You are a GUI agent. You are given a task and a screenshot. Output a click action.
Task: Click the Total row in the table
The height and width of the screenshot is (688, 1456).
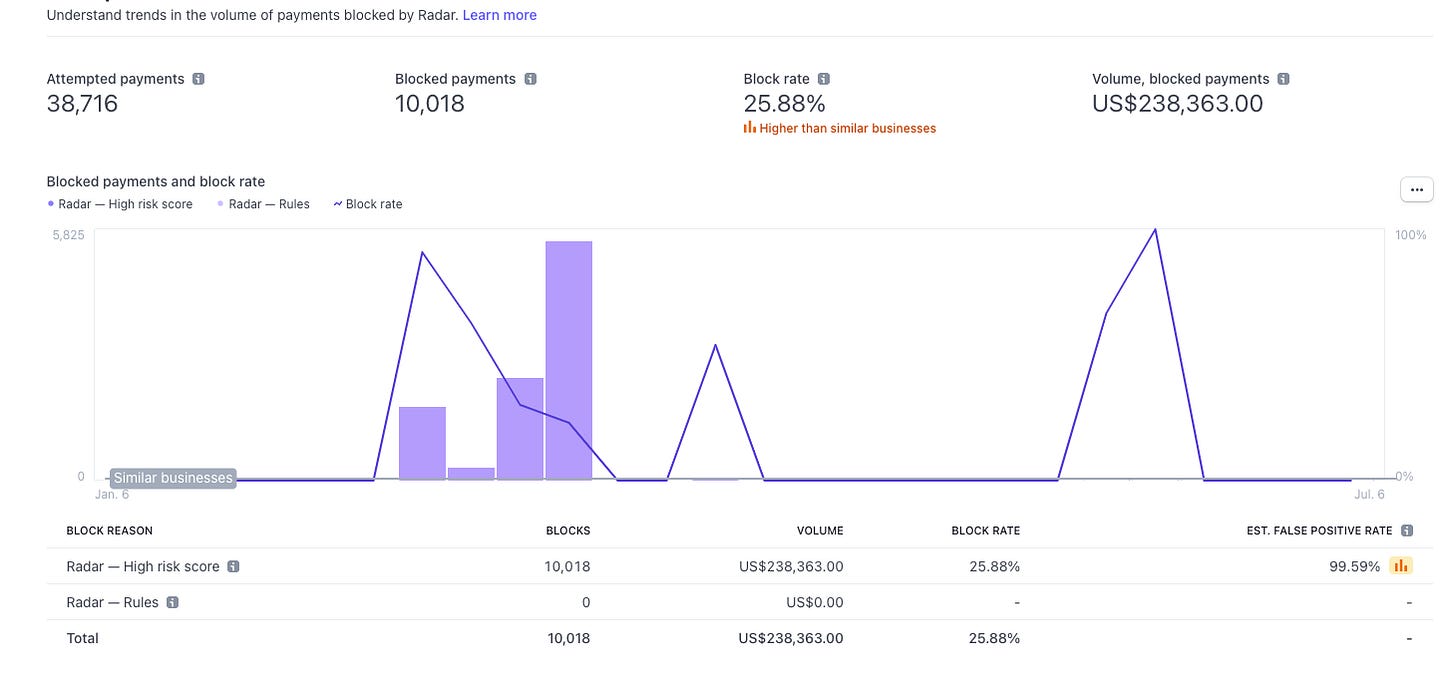[82, 638]
